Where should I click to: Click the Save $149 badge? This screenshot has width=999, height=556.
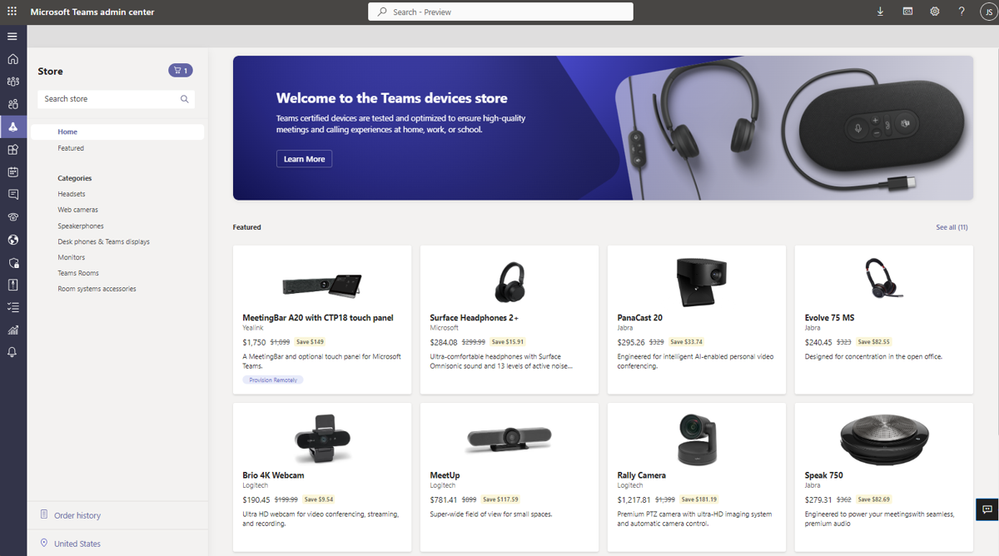[310, 341]
